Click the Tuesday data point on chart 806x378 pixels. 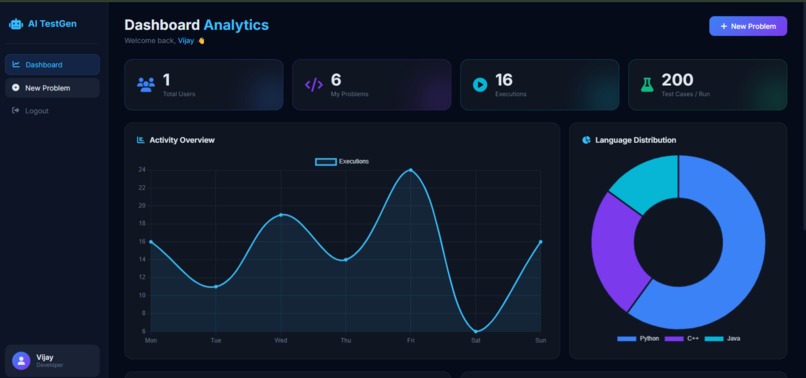215,286
